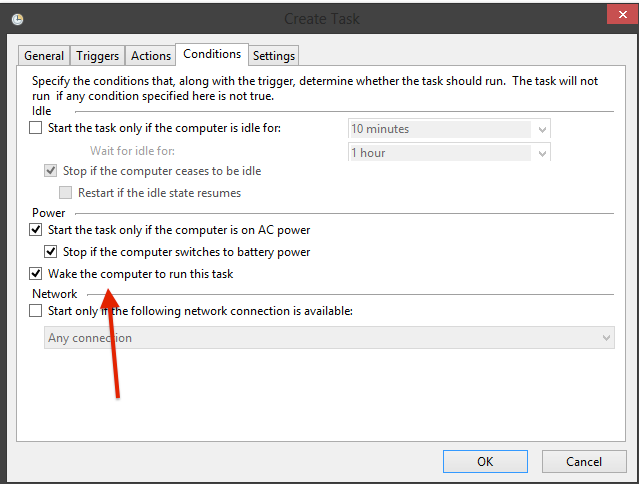Check Restart if the idle state resumes

click(x=66, y=192)
